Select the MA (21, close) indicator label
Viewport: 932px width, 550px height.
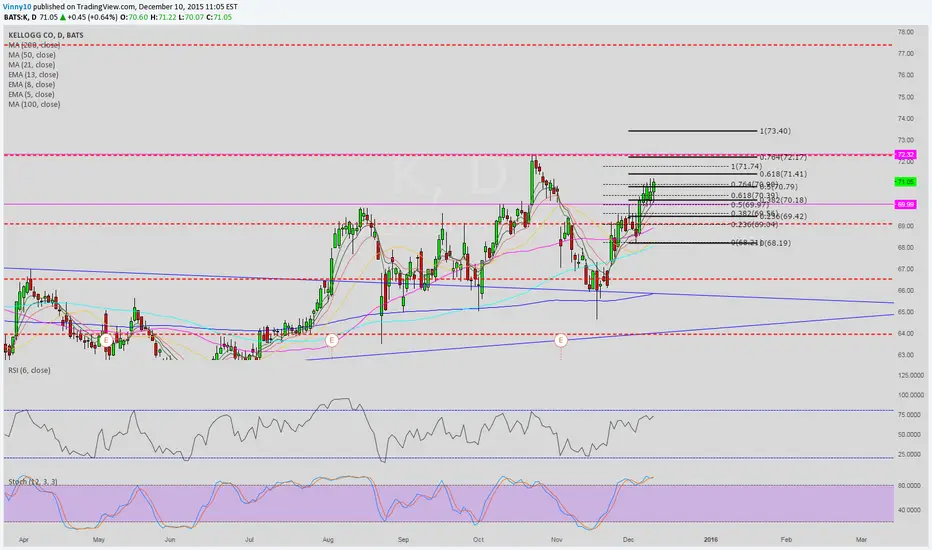[x=32, y=65]
